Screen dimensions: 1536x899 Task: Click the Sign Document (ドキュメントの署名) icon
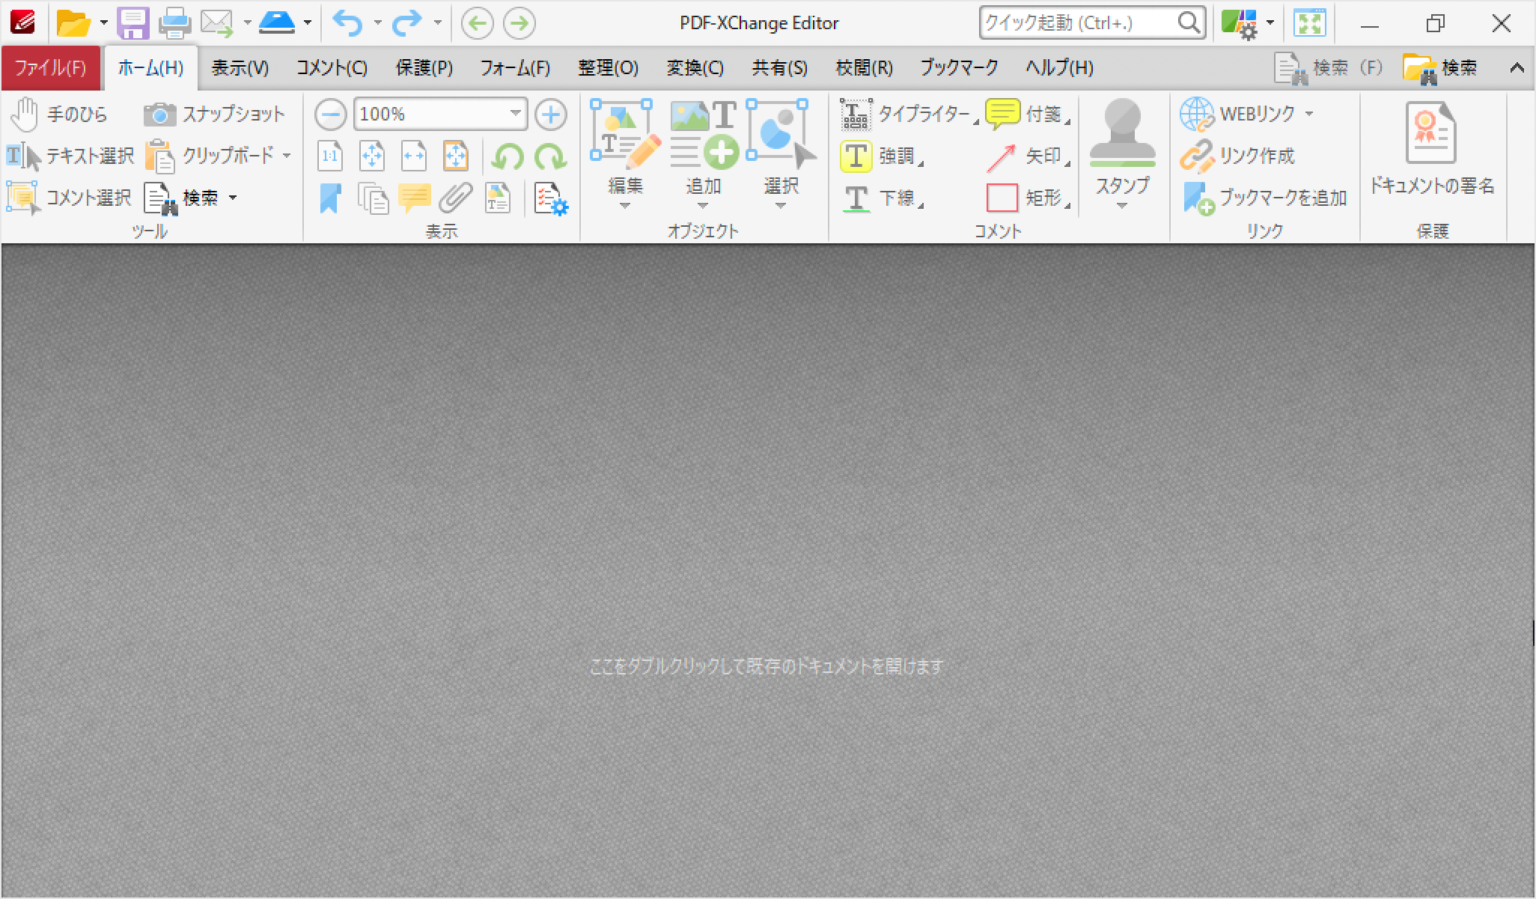click(x=1431, y=150)
